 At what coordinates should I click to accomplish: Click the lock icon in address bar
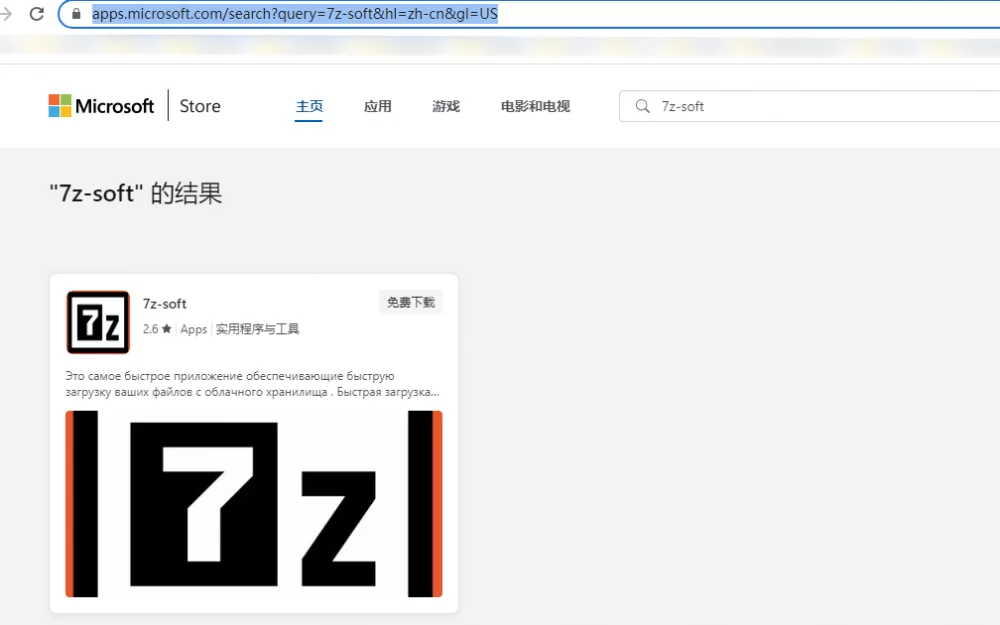76,13
